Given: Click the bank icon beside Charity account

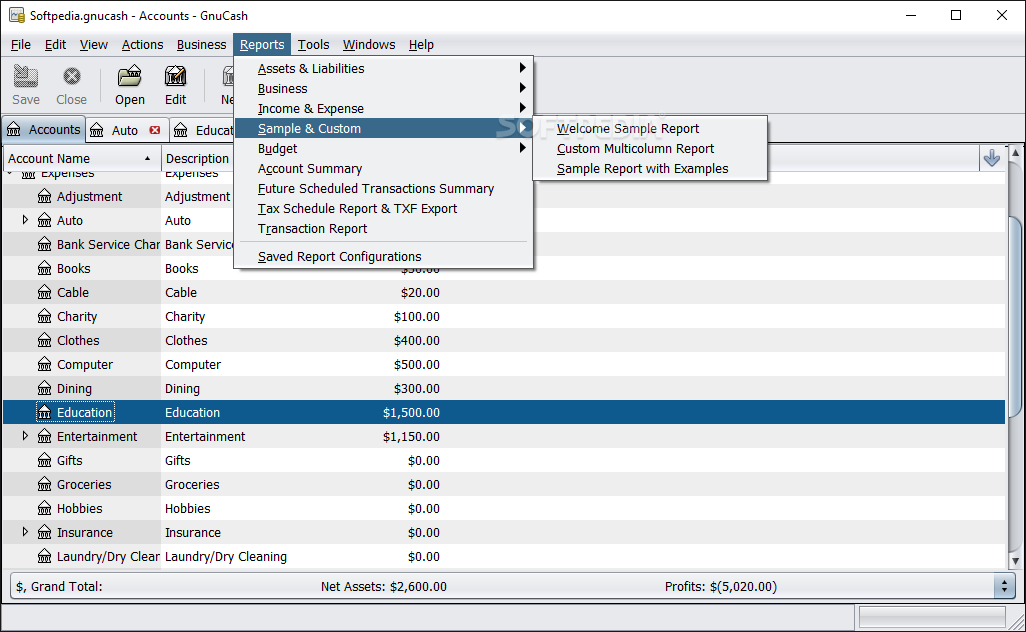Looking at the screenshot, I should pos(44,317).
